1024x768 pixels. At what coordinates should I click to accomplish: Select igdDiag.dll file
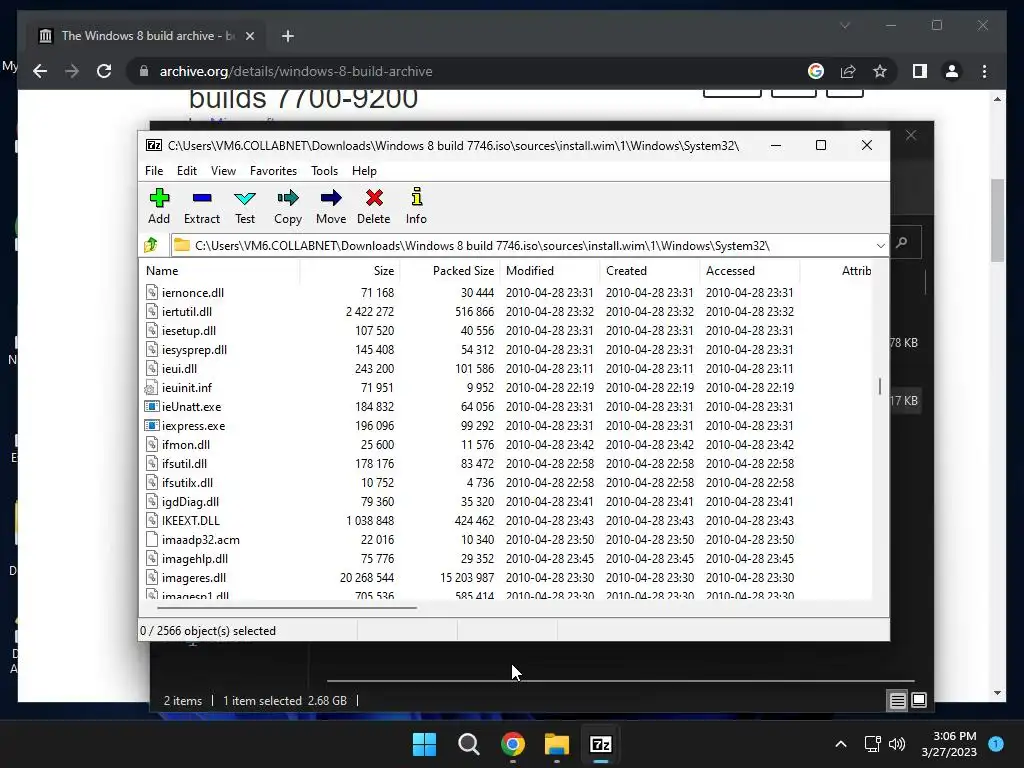click(505, 502)
